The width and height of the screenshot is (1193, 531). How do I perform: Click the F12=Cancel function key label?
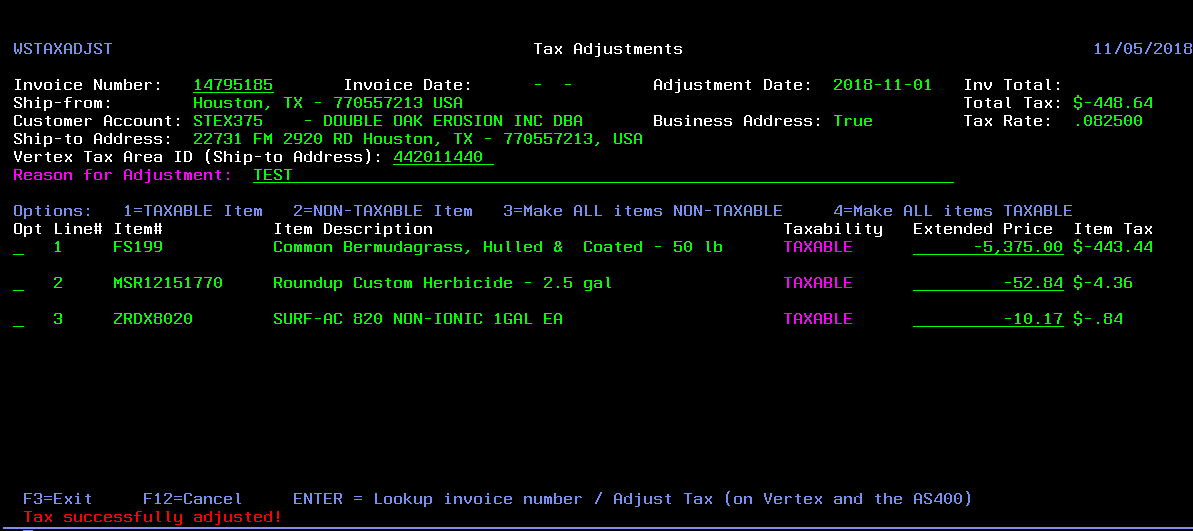192,498
